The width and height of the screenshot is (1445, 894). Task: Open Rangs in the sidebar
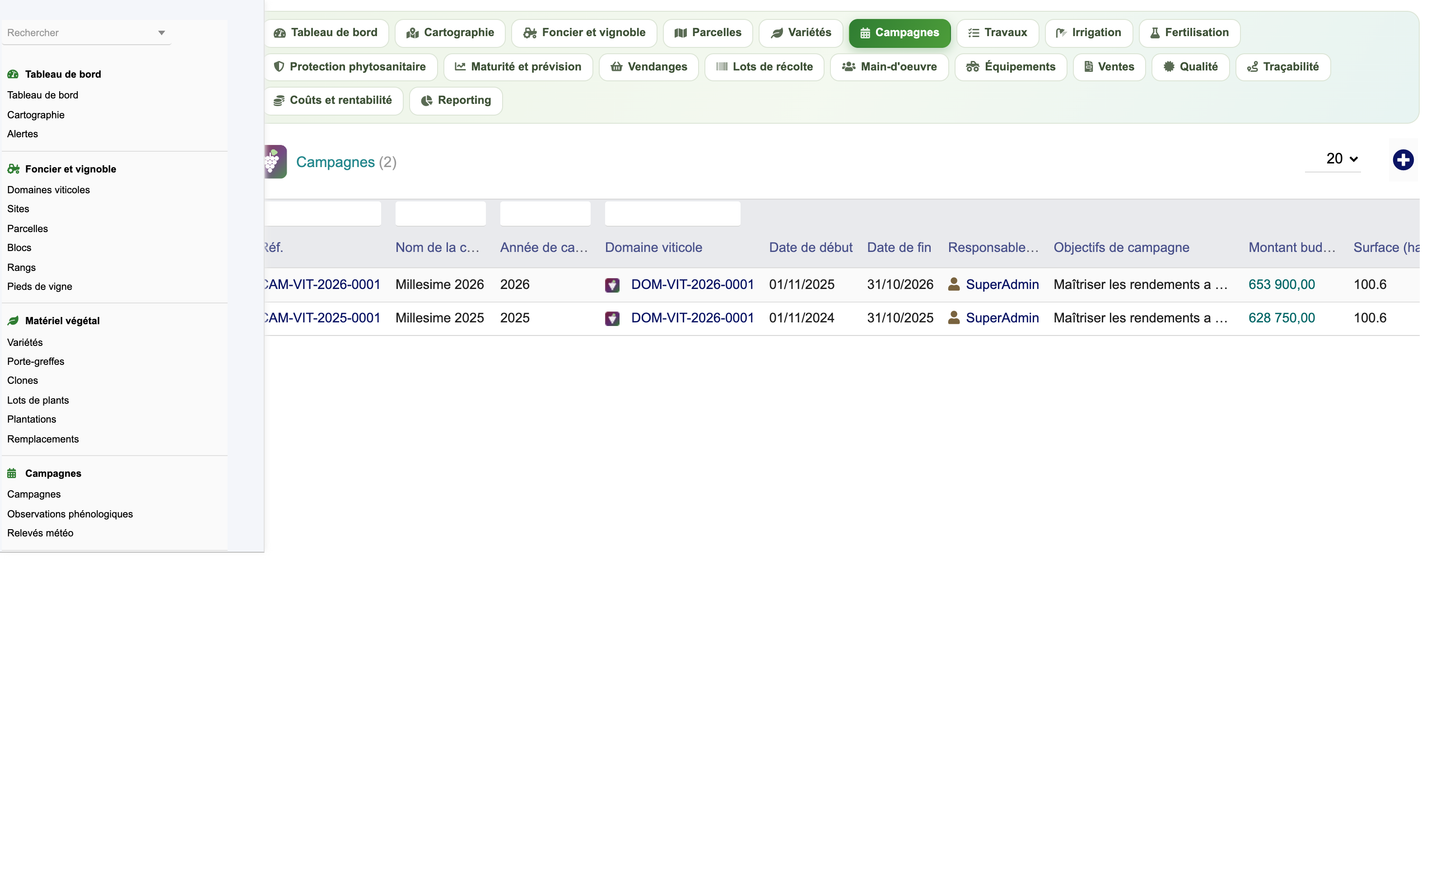coord(21,268)
